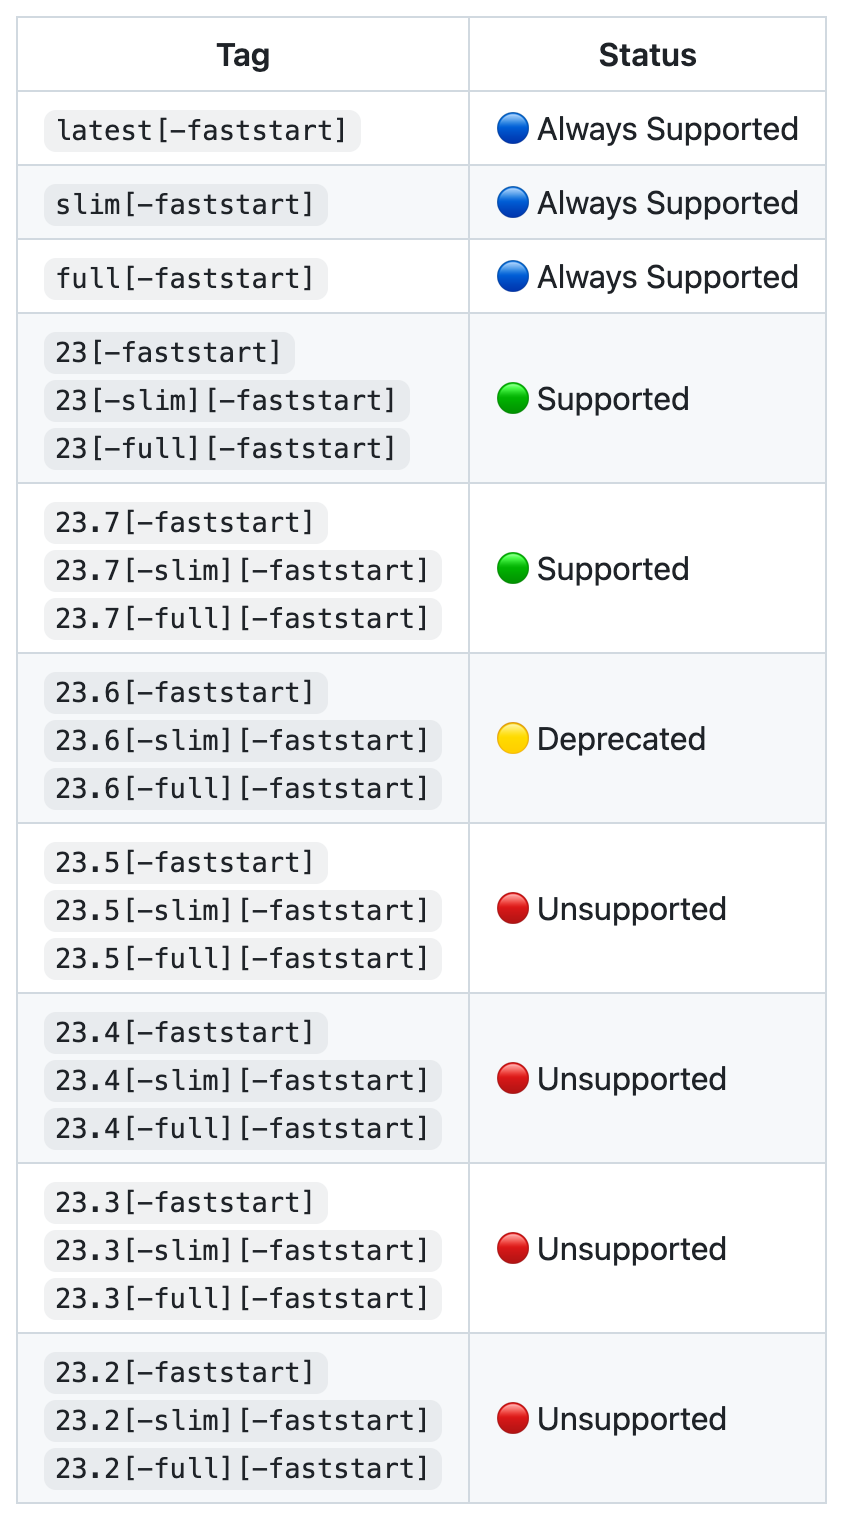Click green circle for 23[-faststart] Supported status

coord(512,399)
